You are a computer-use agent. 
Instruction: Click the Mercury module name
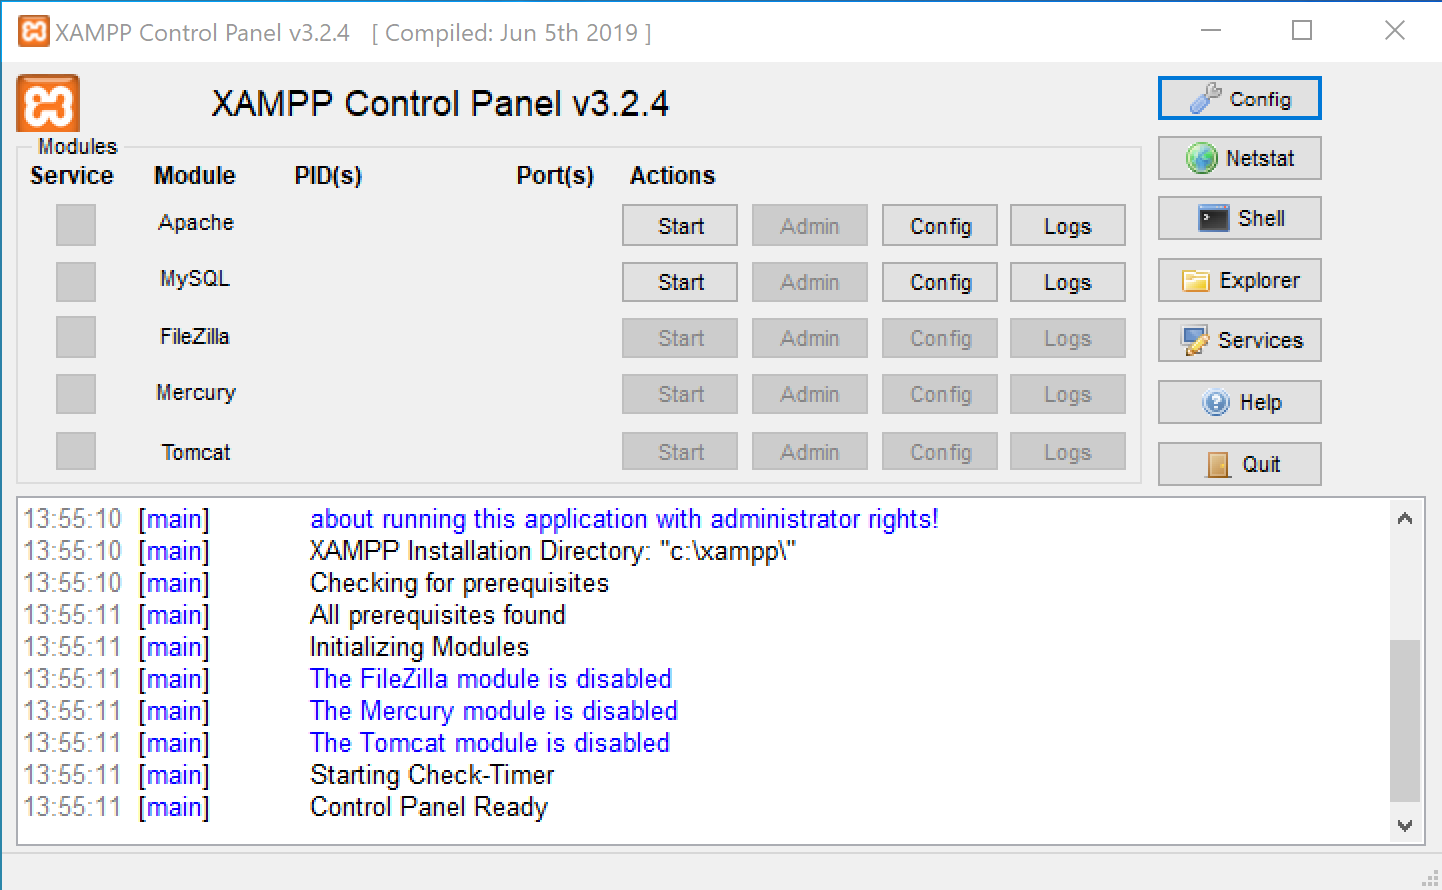pos(196,393)
